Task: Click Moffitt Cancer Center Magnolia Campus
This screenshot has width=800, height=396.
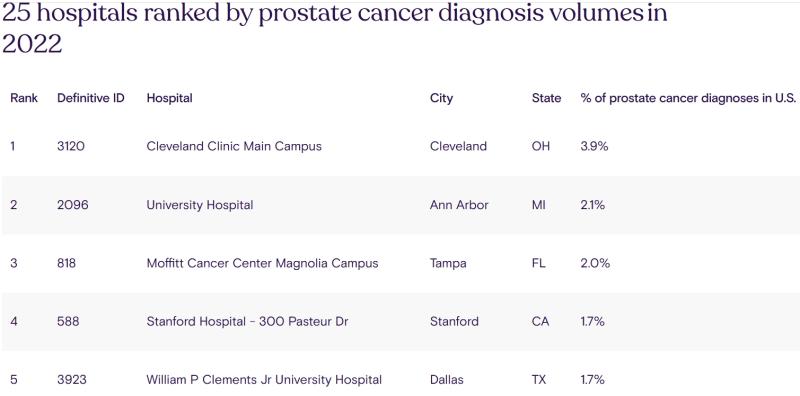Action: tap(262, 263)
